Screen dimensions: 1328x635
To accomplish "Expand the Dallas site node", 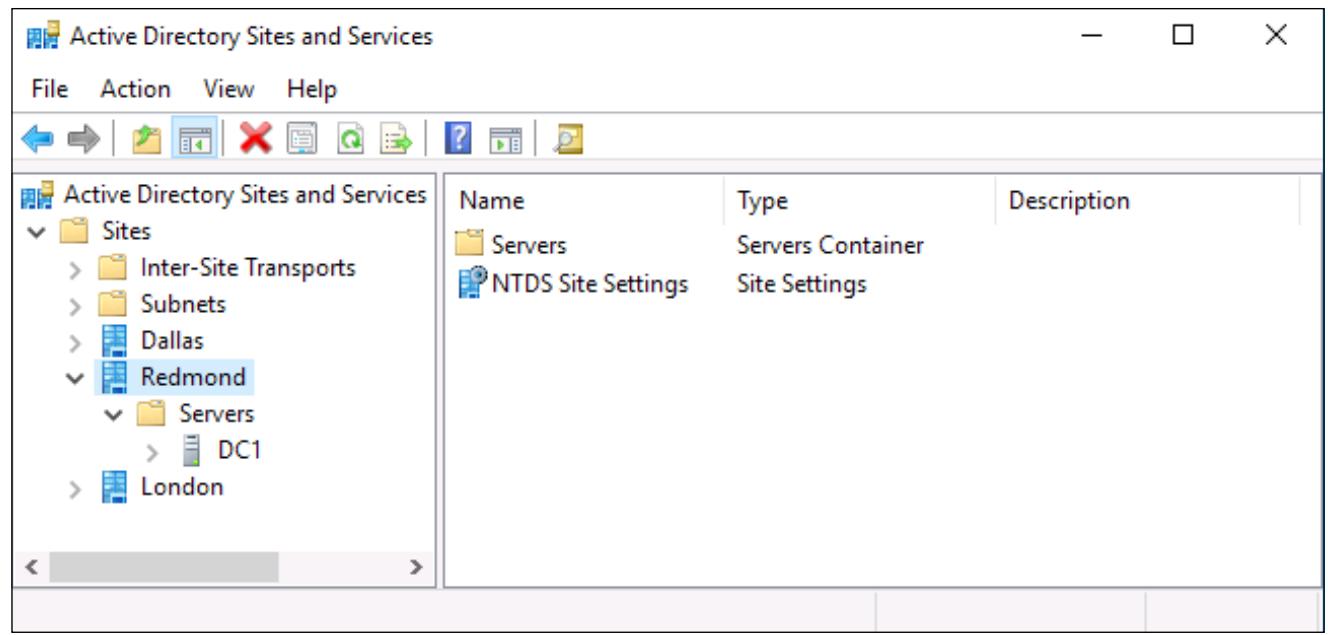I will pos(76,342).
